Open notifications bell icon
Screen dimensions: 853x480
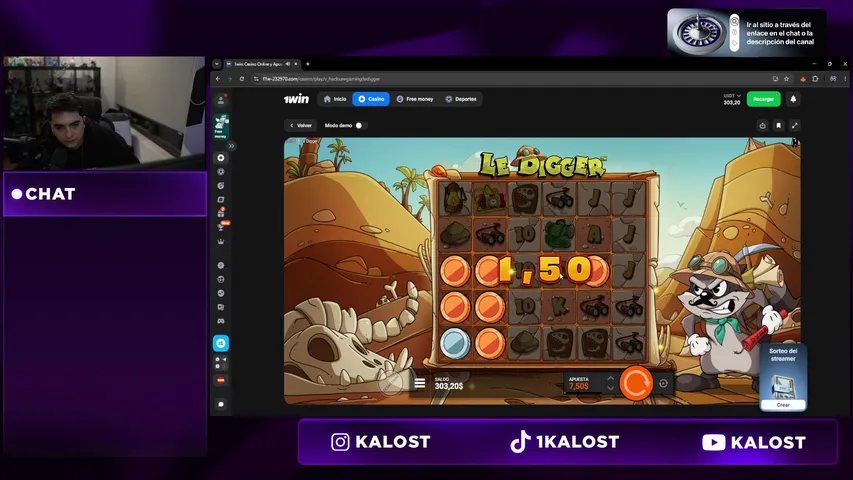pyautogui.click(x=793, y=99)
